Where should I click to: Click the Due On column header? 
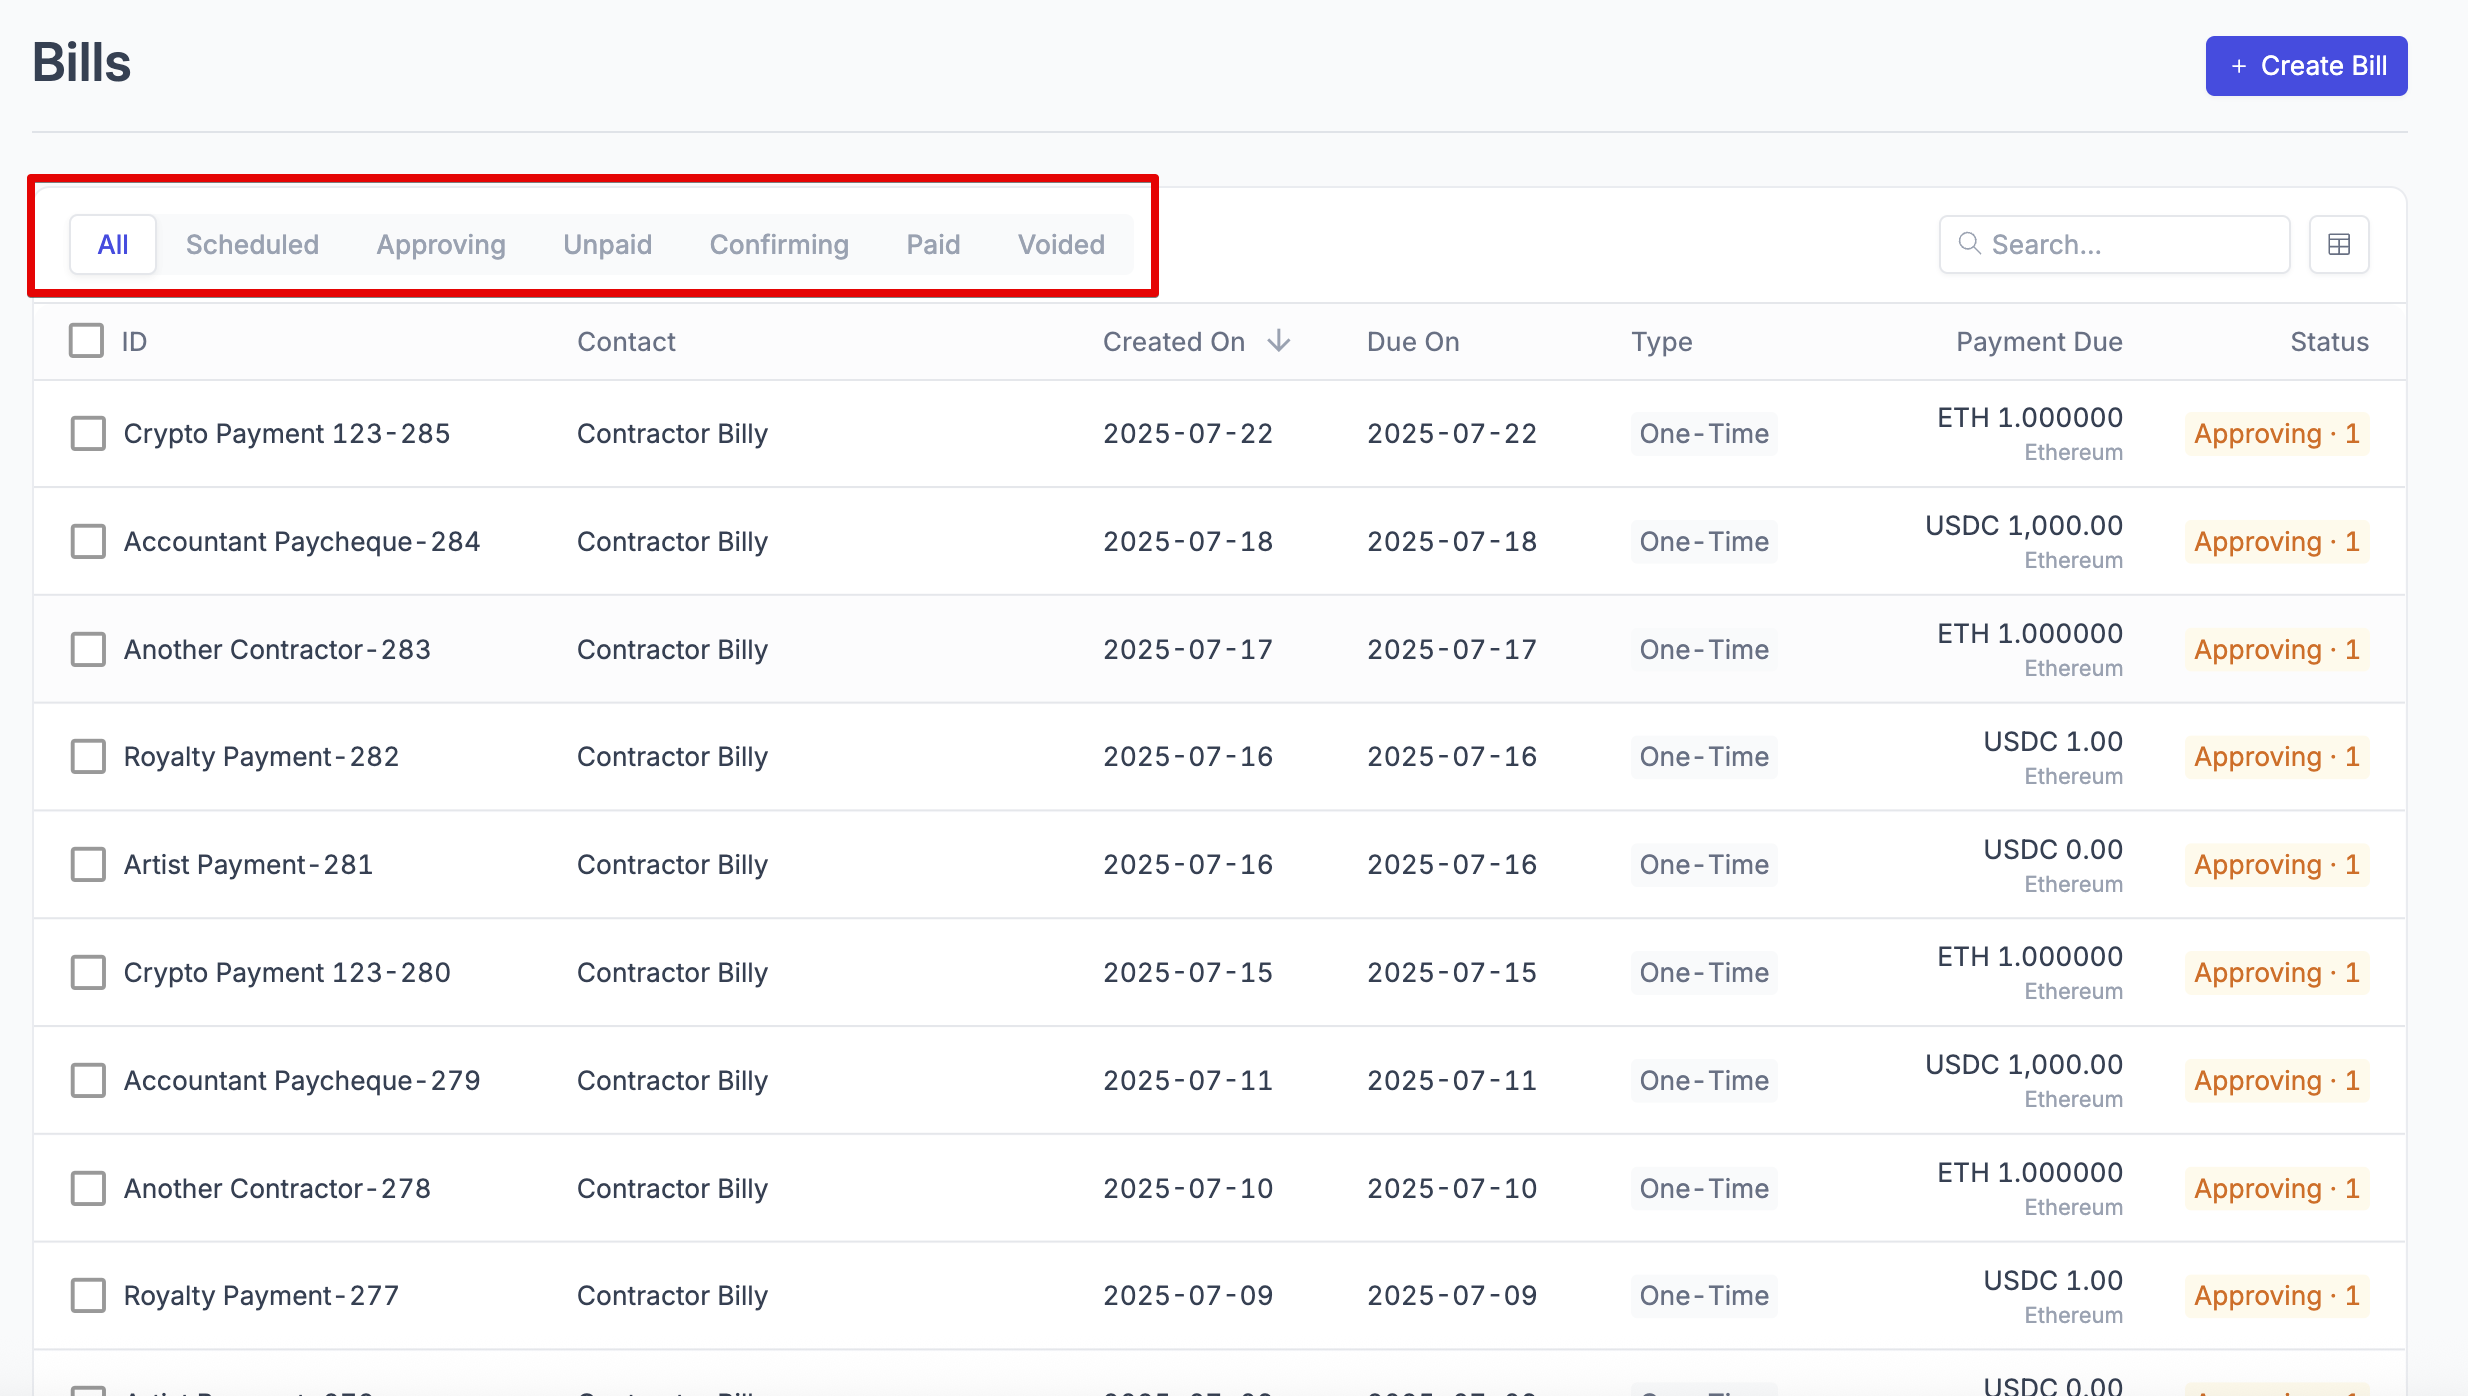pos(1413,342)
